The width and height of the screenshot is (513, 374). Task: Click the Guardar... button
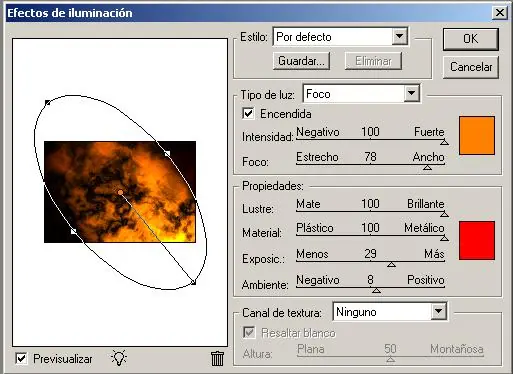click(301, 61)
